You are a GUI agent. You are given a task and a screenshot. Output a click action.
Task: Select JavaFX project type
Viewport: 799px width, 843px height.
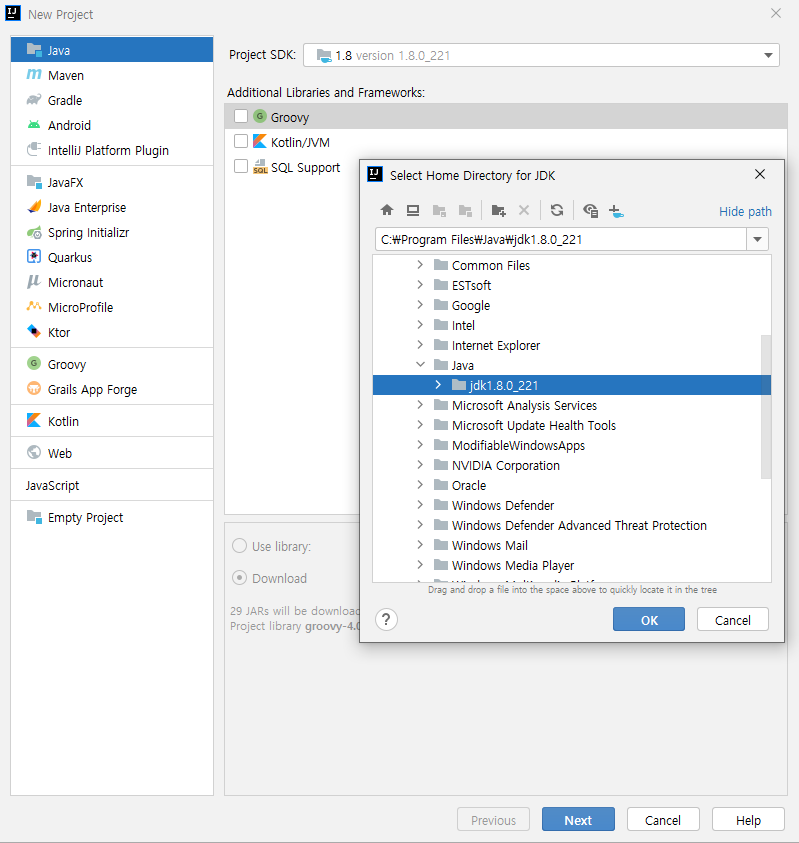[x=112, y=182]
